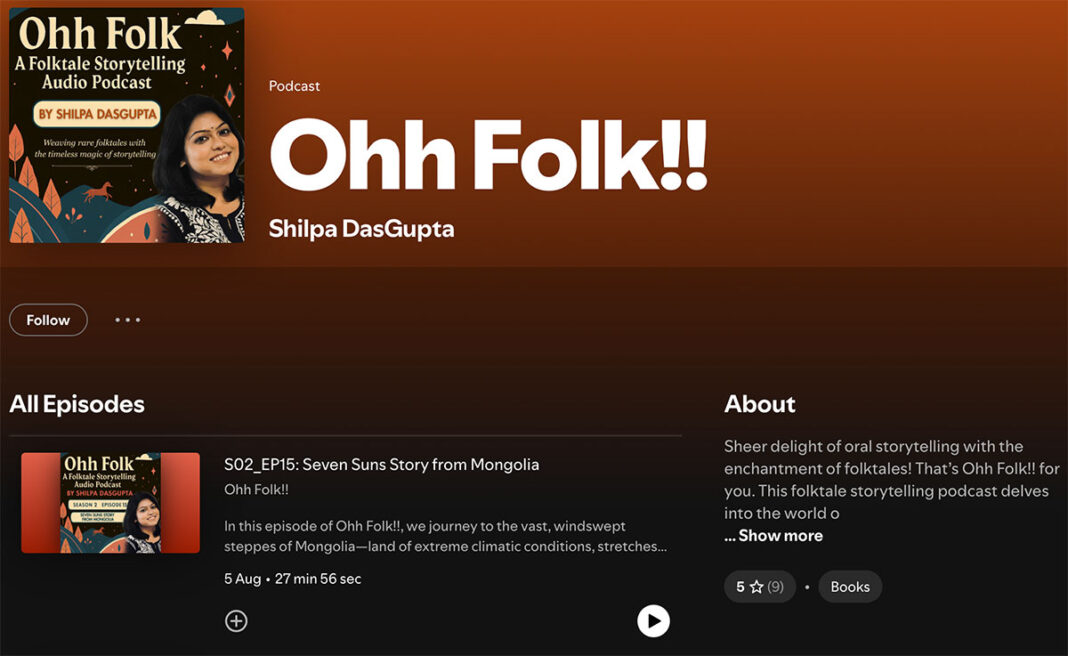Image resolution: width=1068 pixels, height=656 pixels.
Task: Click the podcast cover artwork
Action: pyautogui.click(x=125, y=125)
